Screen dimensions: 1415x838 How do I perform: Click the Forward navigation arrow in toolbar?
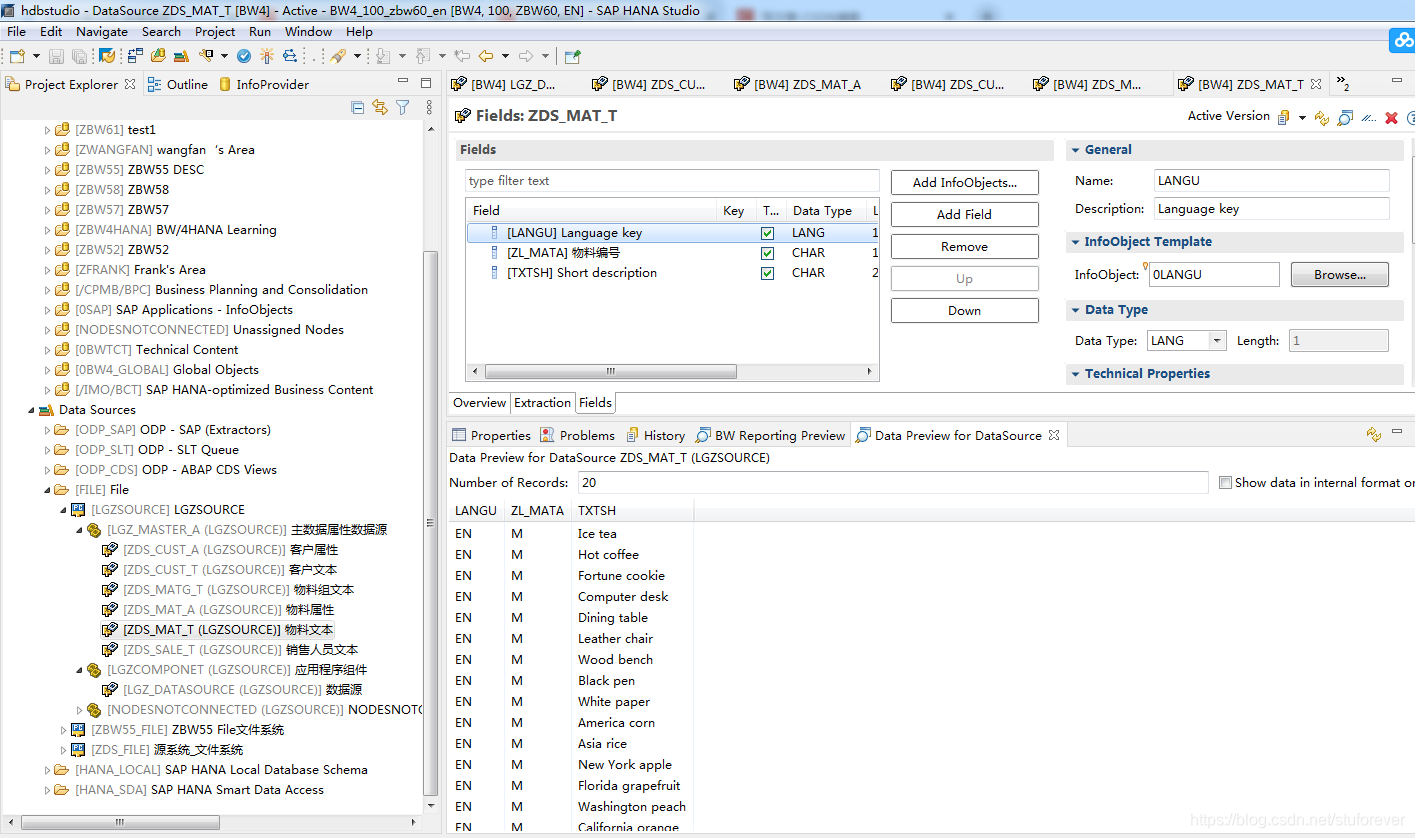[526, 56]
